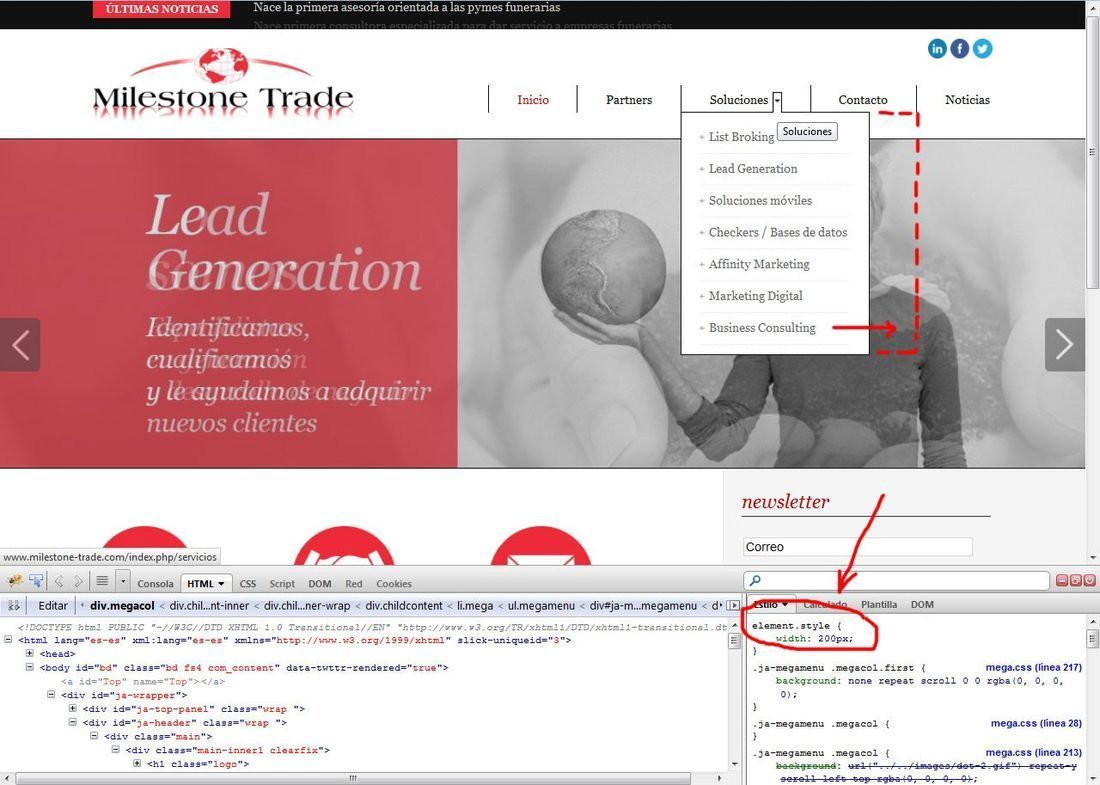This screenshot has height=785, width=1100.
Task: Open the LinkedIn social icon
Action: (937, 48)
